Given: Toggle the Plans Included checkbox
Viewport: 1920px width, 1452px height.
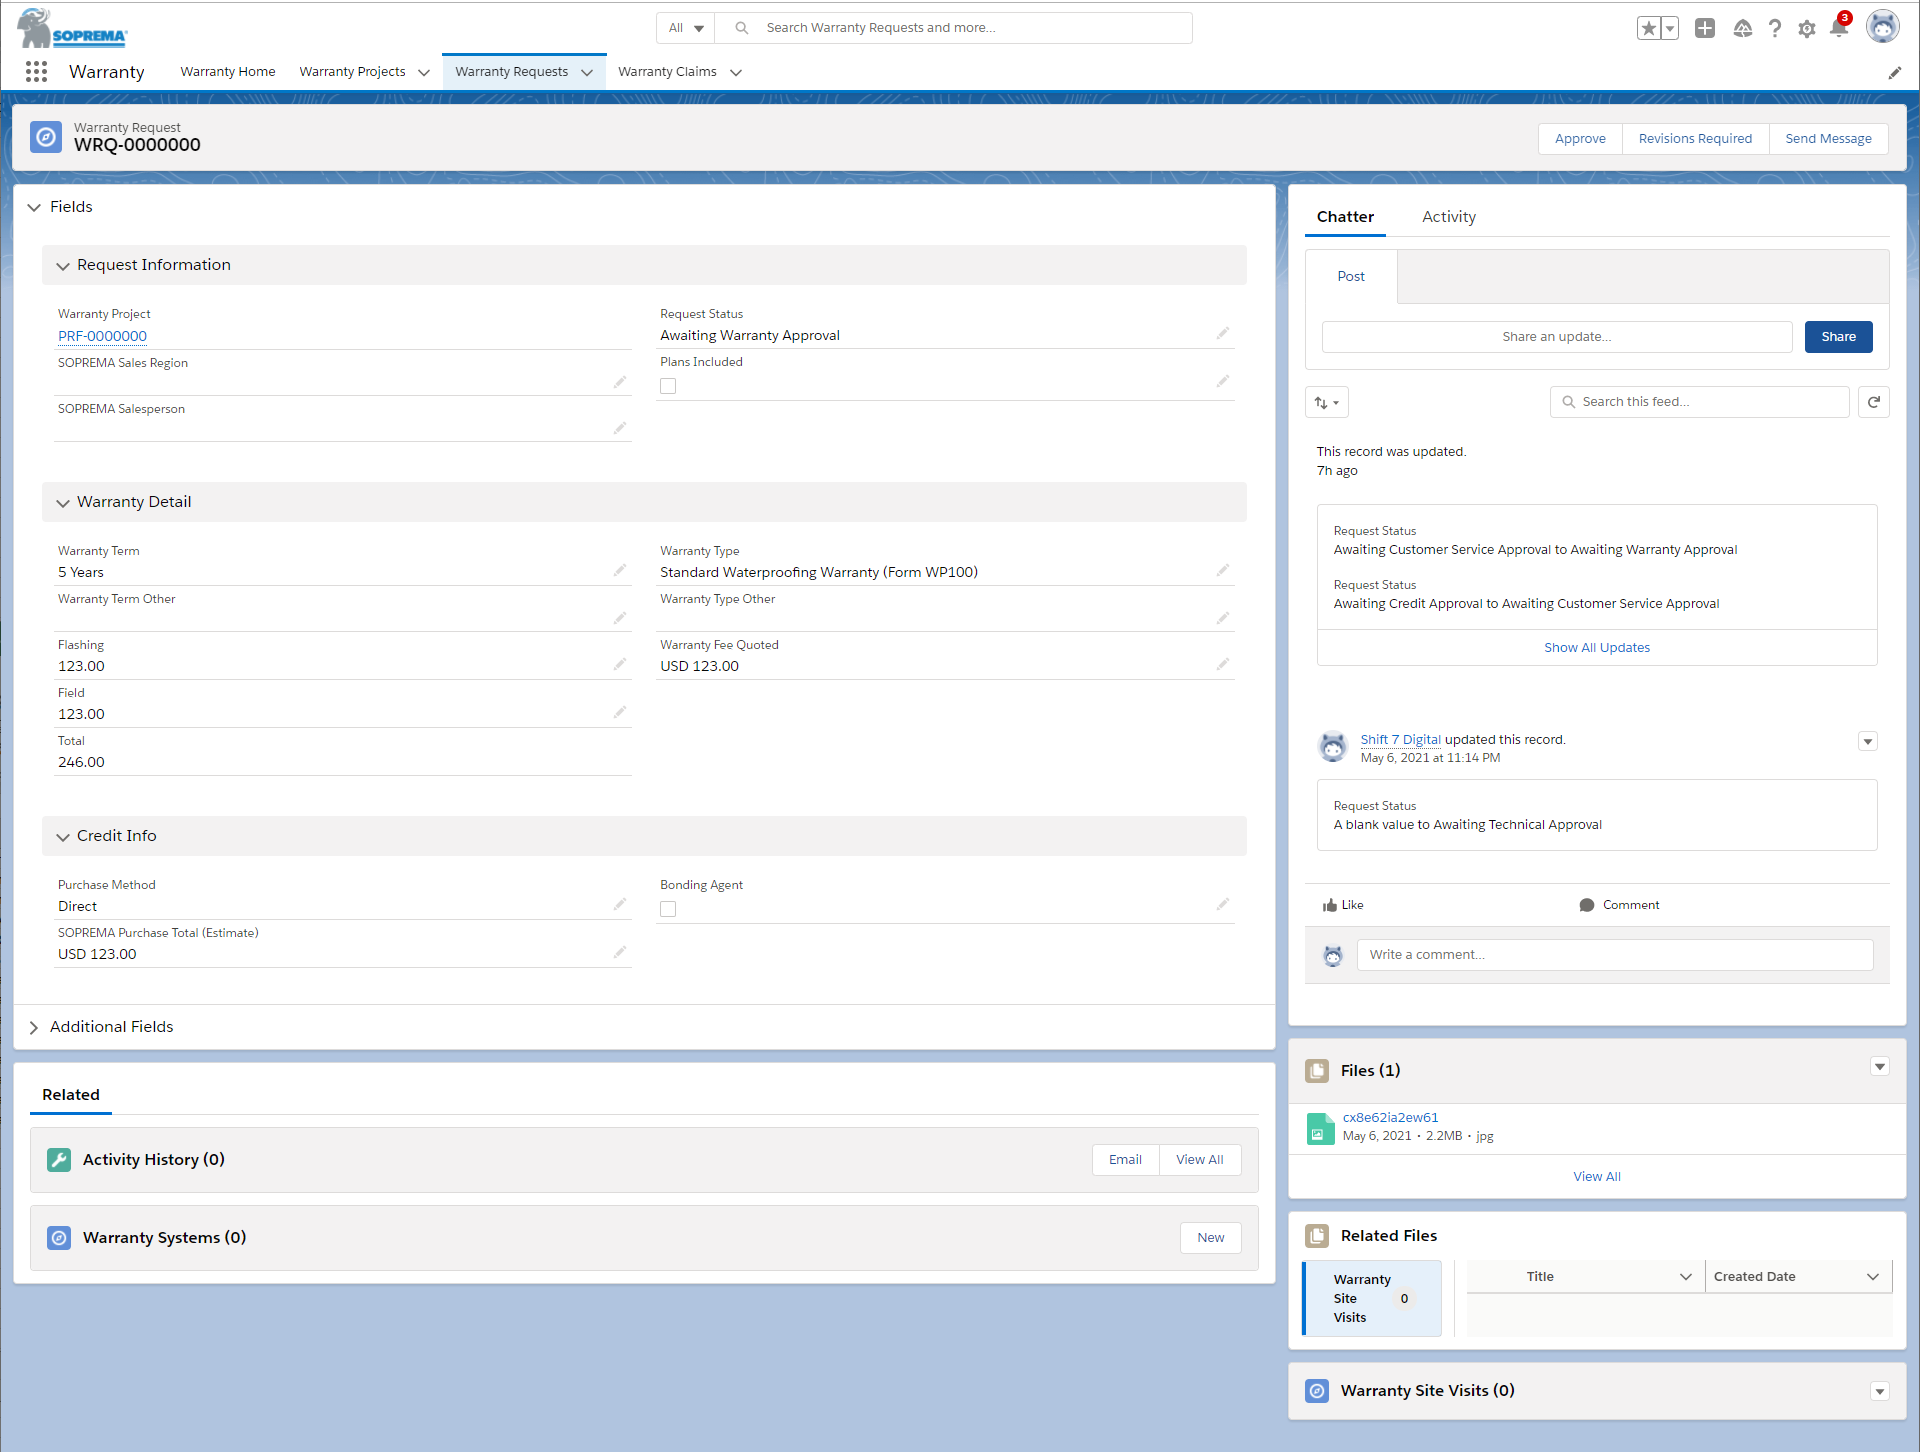Looking at the screenshot, I should (668, 386).
